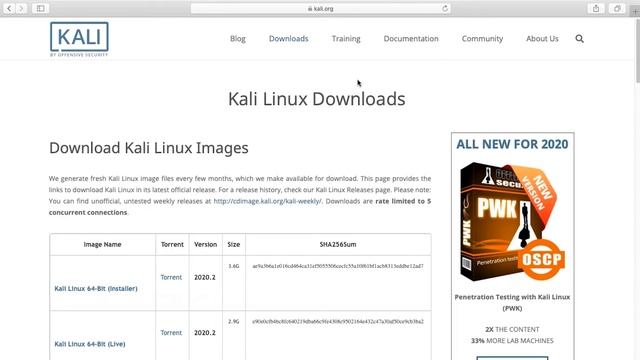Open the Training menu item
This screenshot has width=640, height=360.
346,39
